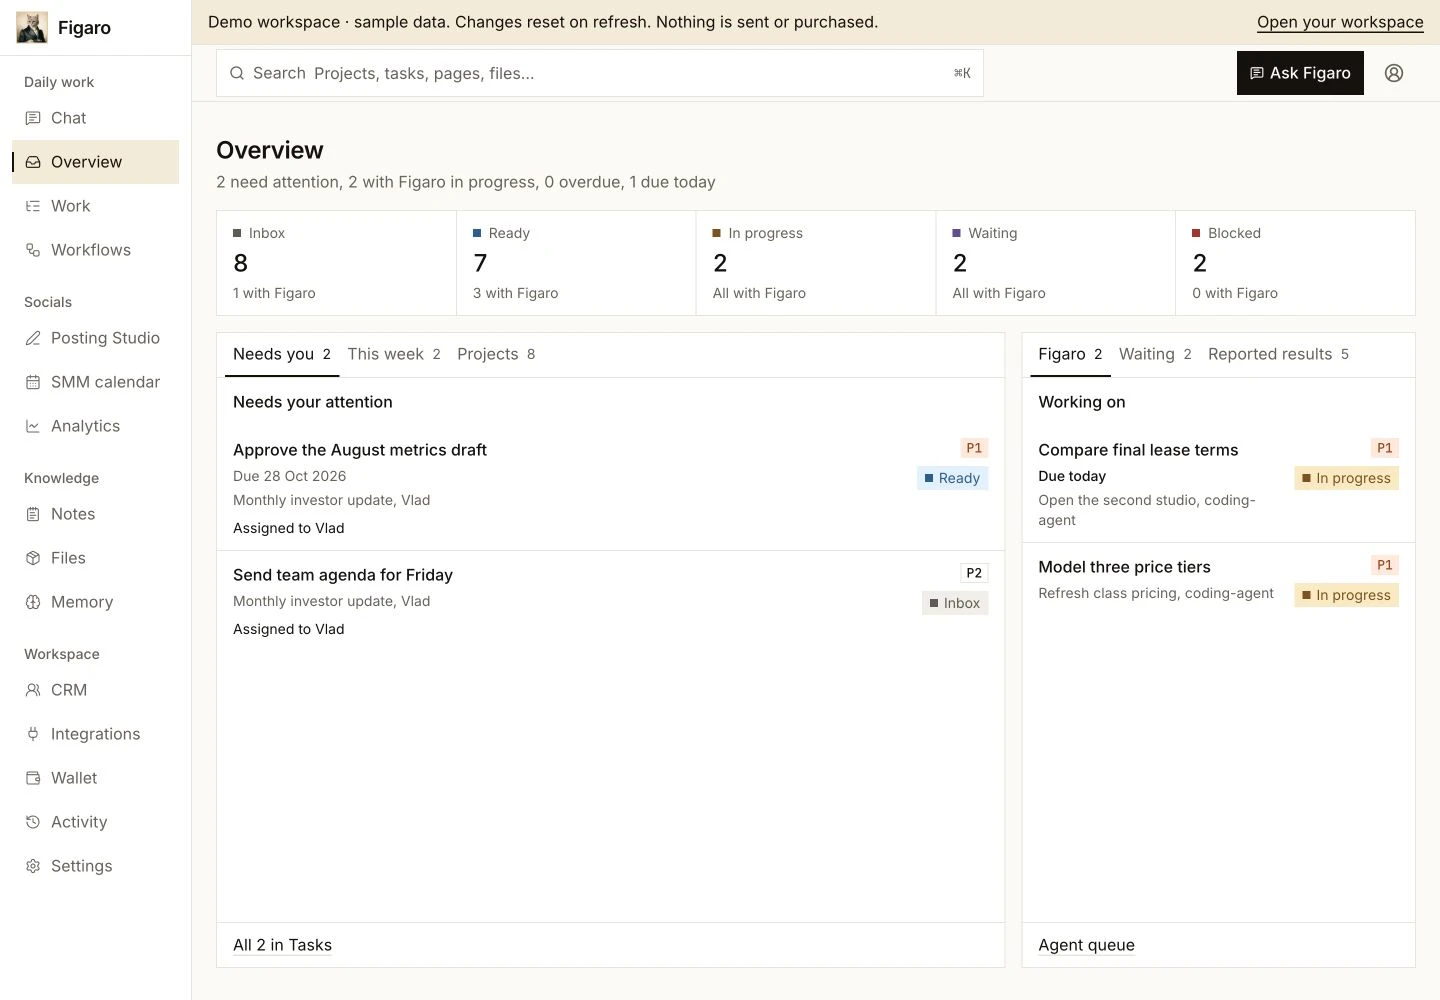
Task: Follow the Open your workspace link
Action: pos(1340,22)
